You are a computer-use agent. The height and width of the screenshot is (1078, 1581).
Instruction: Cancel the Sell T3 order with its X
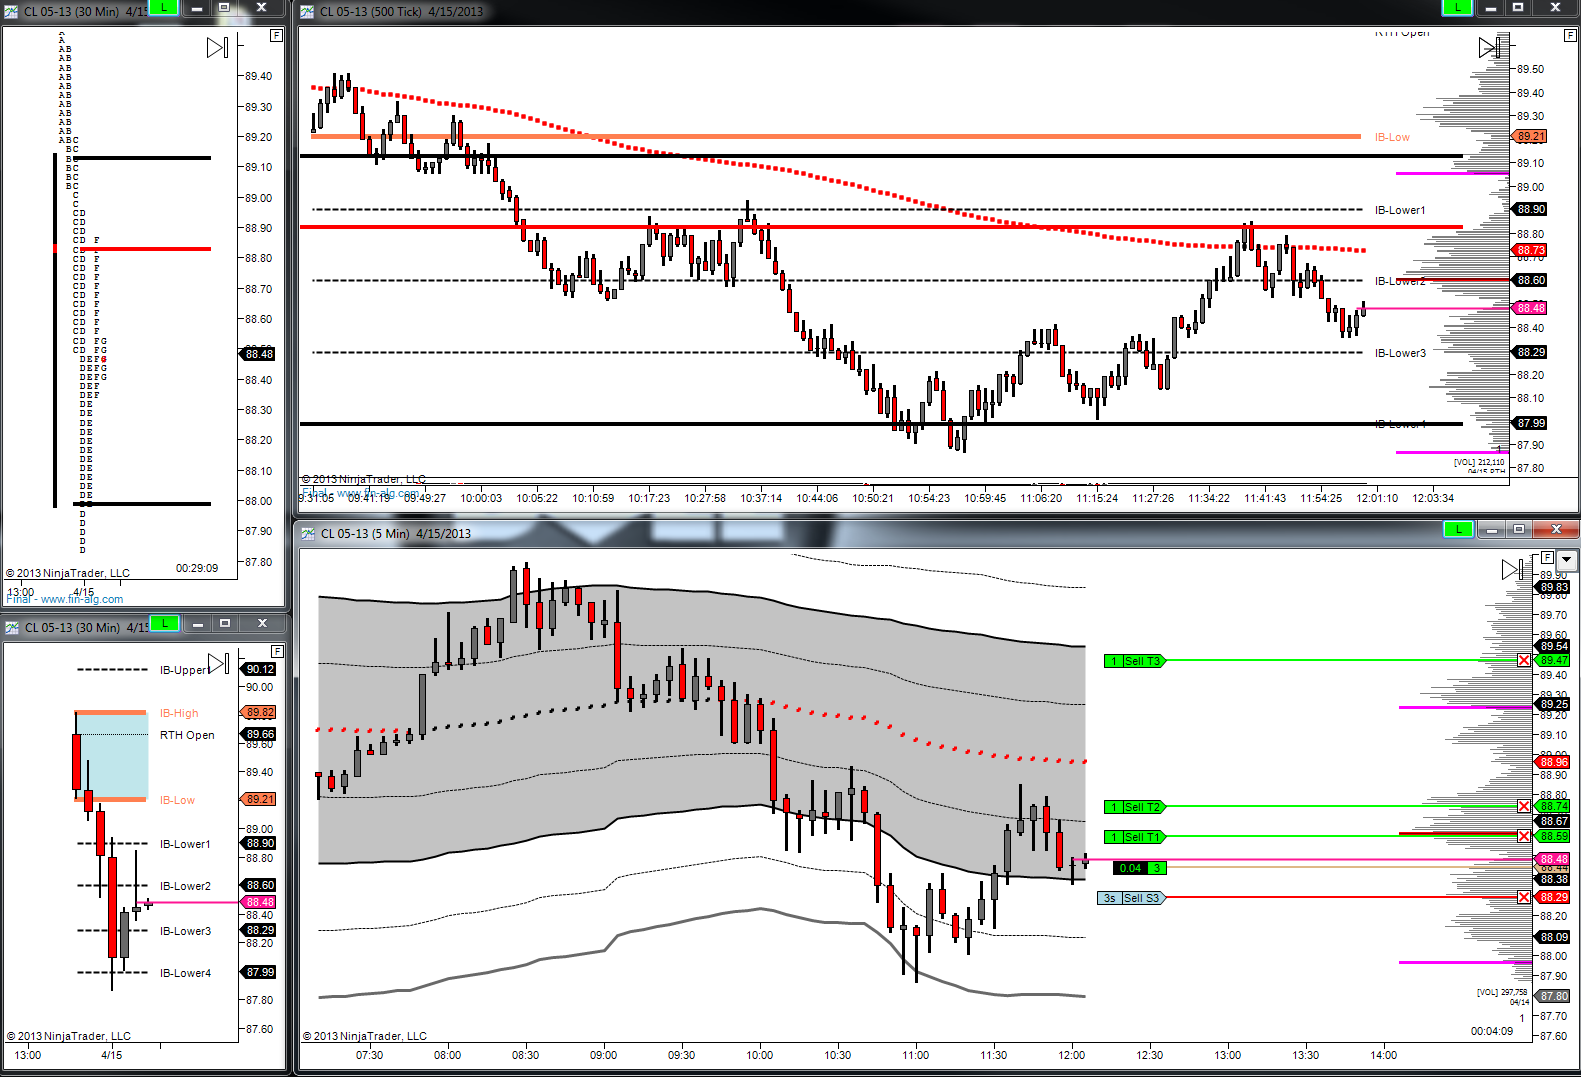(1524, 660)
